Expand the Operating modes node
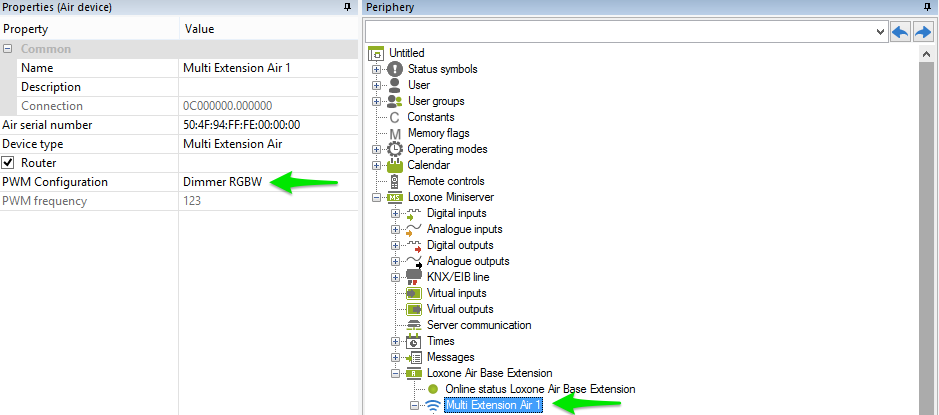Screen dimensions: 939x415 pos(376,149)
